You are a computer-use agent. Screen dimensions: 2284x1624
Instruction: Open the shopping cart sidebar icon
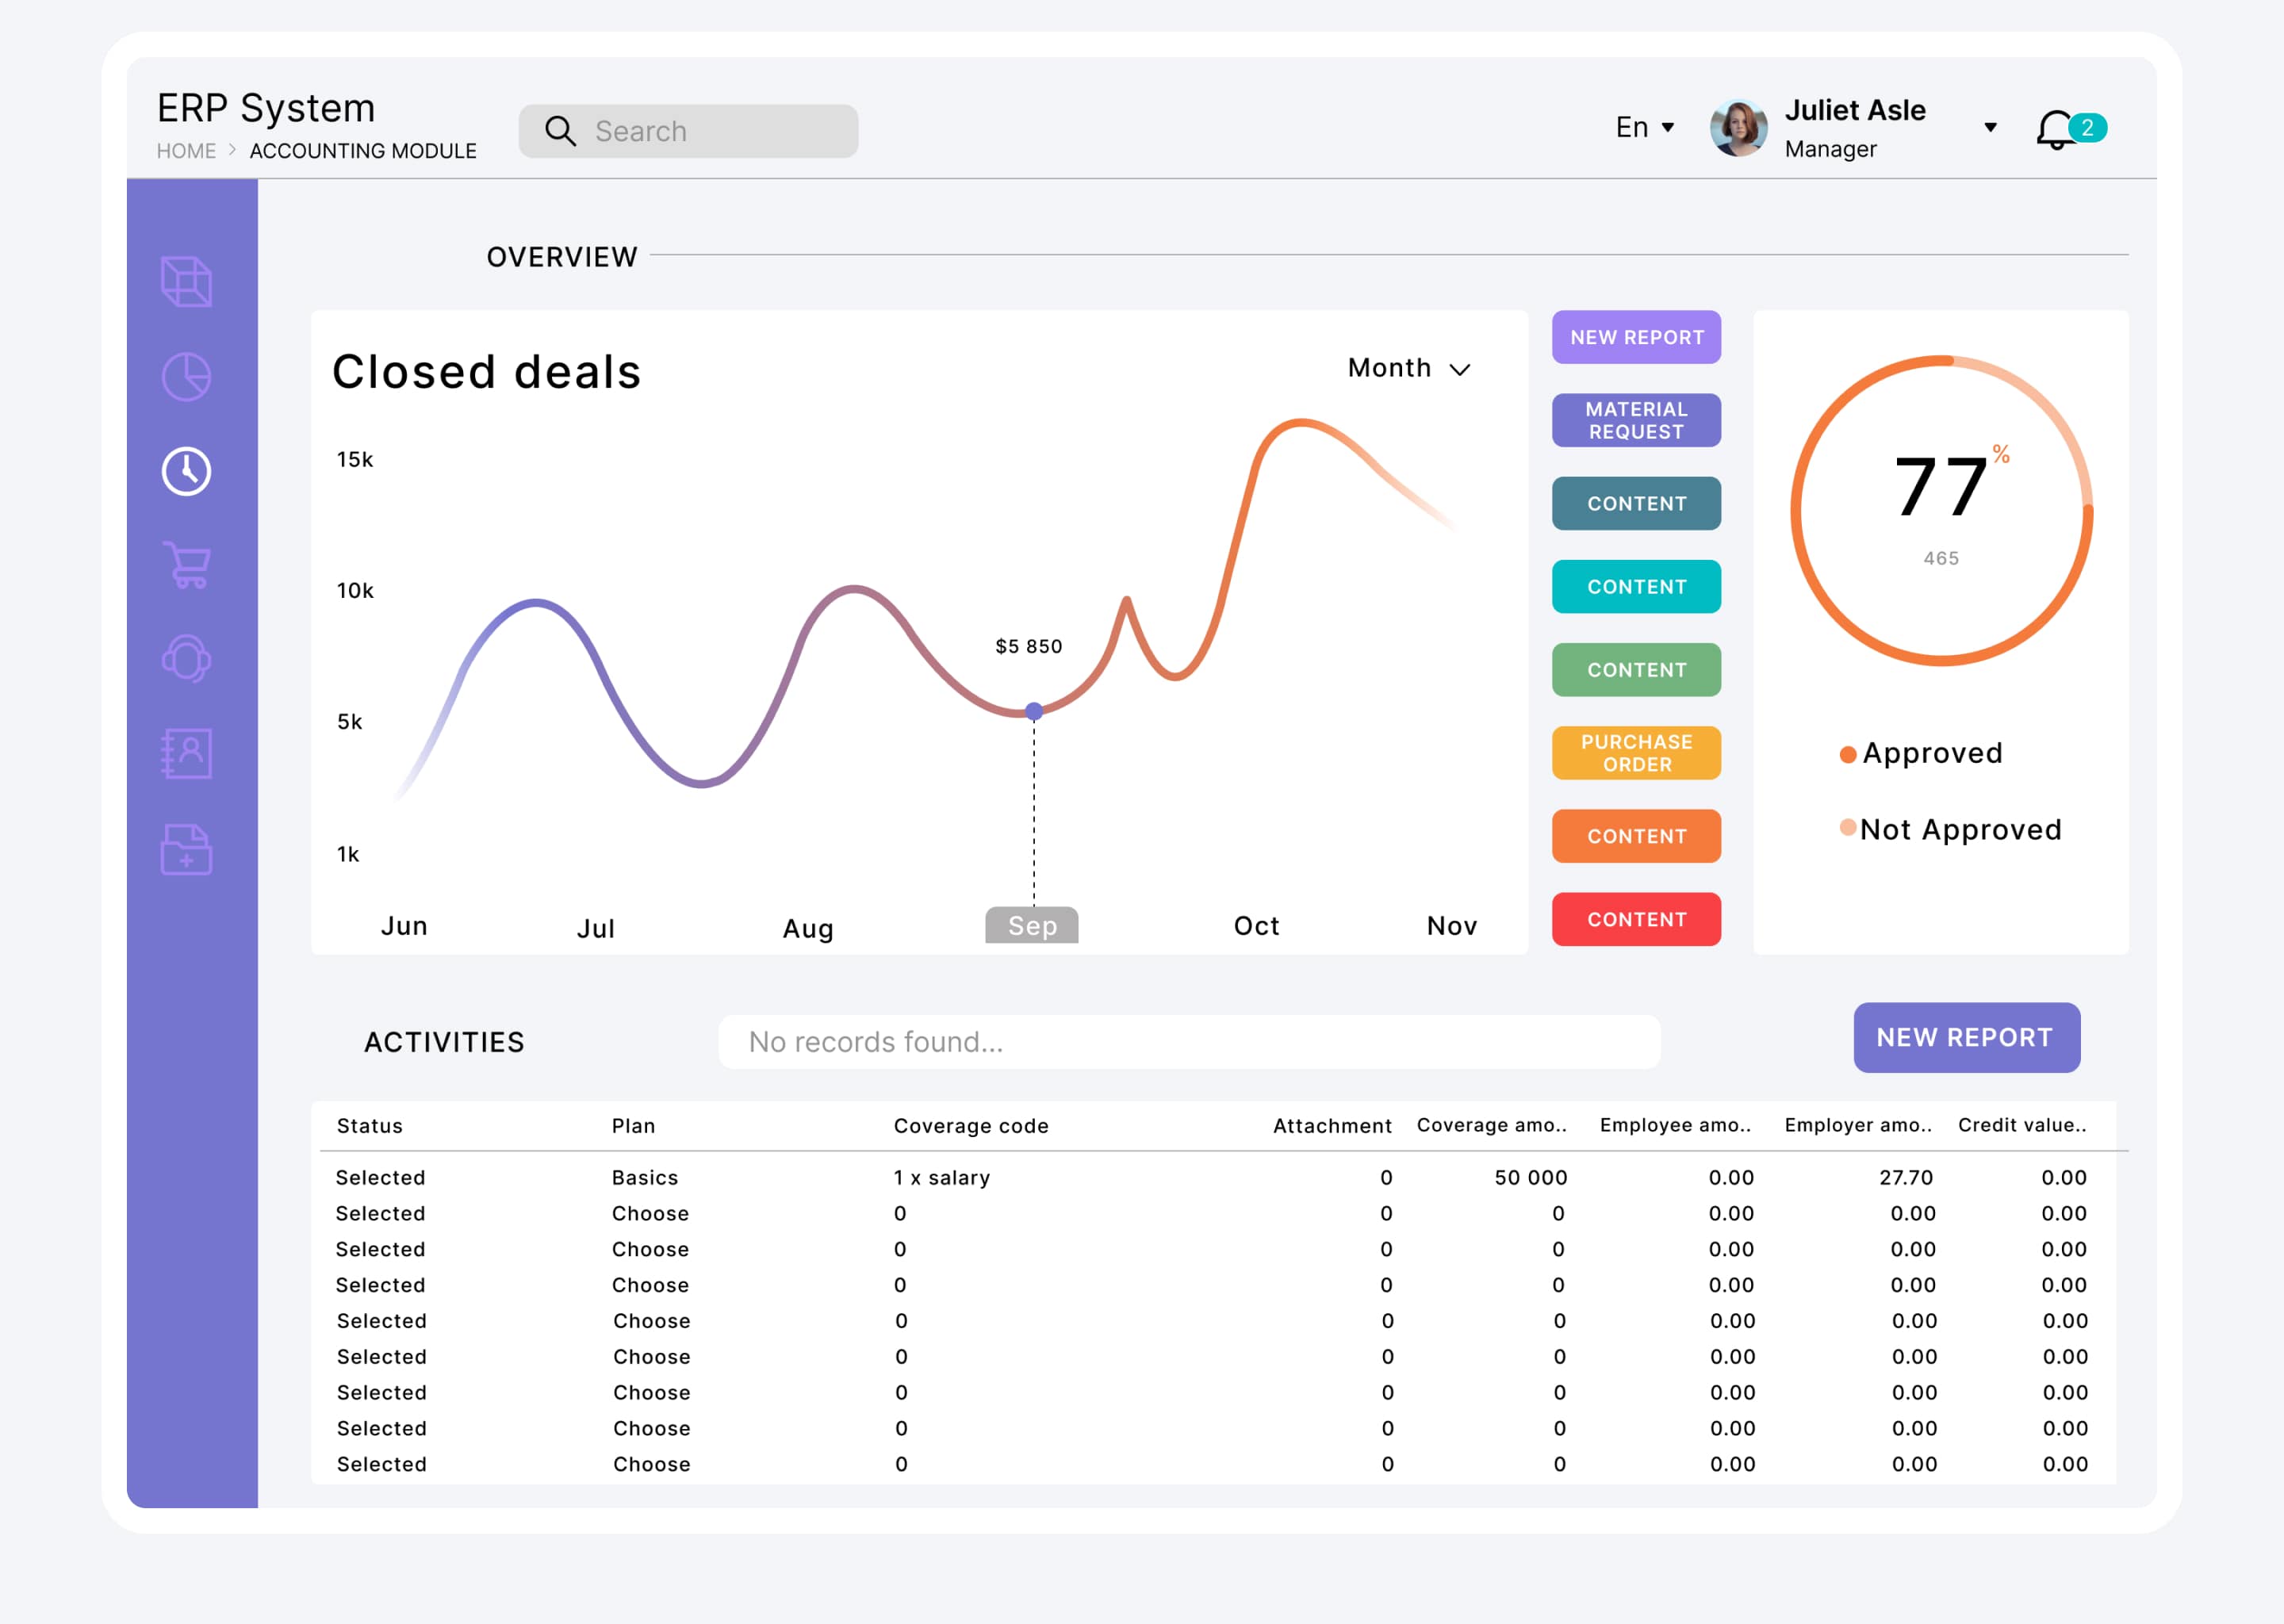coord(186,565)
